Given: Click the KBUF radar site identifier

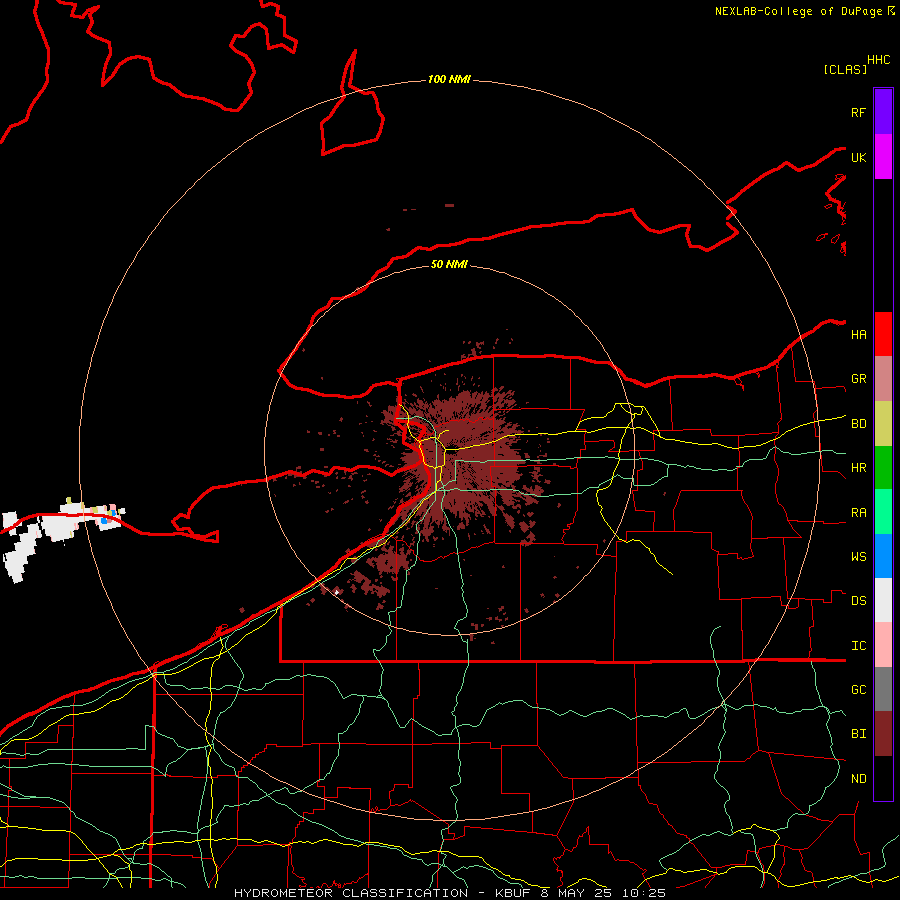Looking at the screenshot, I should (513, 893).
